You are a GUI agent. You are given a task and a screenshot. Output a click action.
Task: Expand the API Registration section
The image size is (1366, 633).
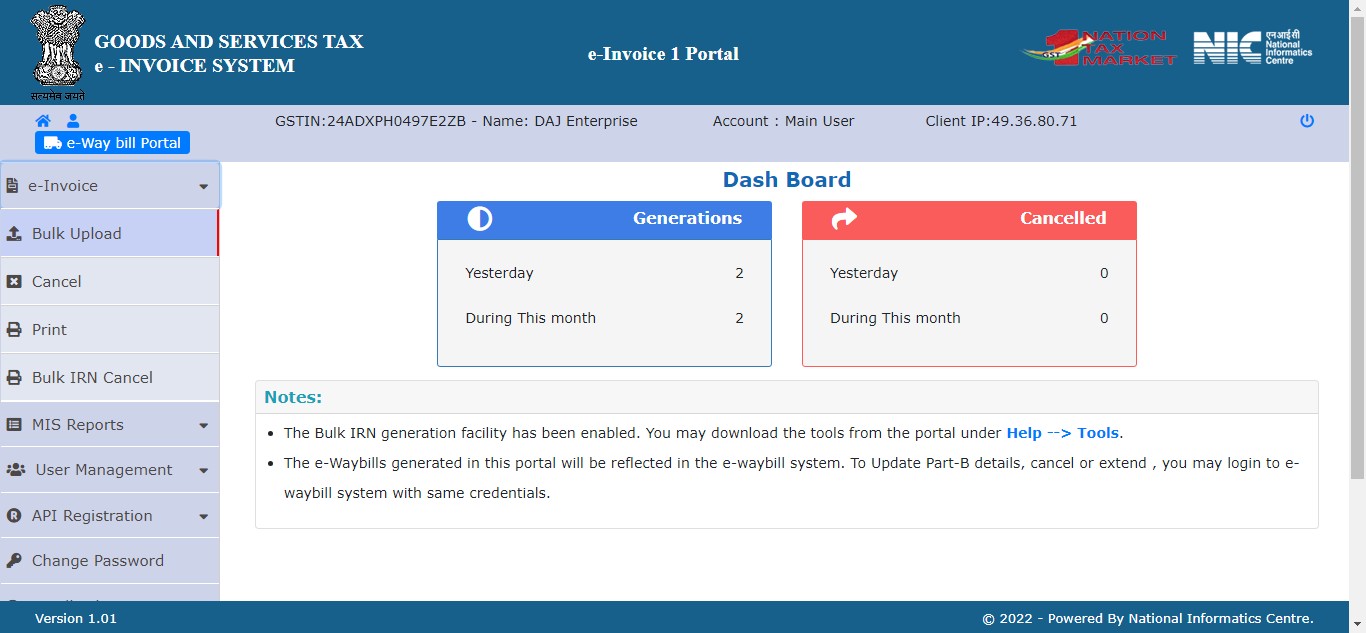pyautogui.click(x=205, y=515)
